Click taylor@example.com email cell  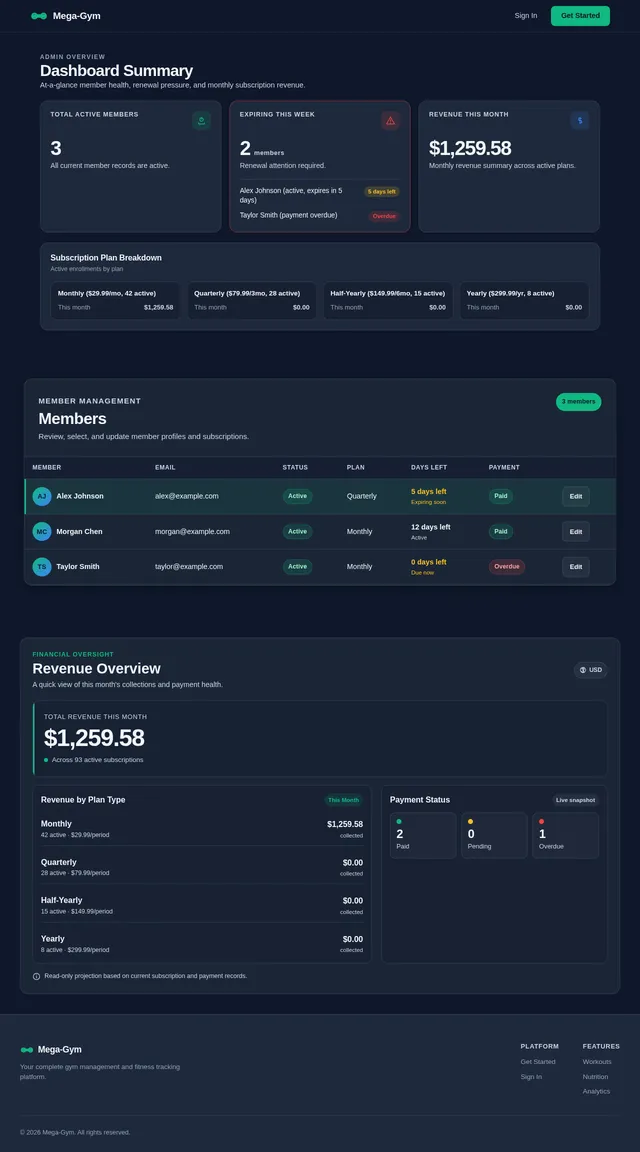click(x=189, y=566)
